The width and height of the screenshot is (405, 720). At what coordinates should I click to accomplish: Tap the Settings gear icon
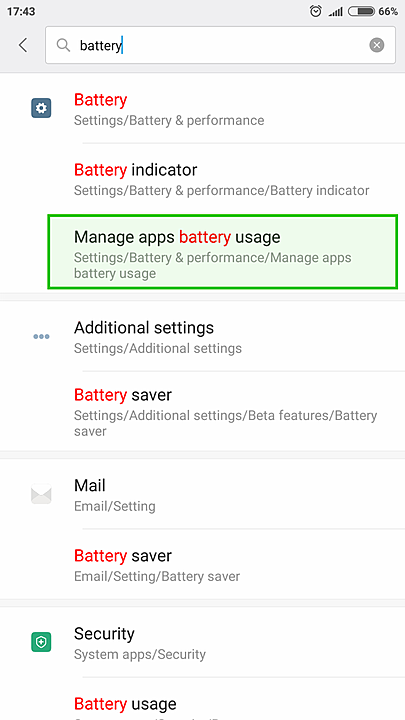click(x=41, y=108)
